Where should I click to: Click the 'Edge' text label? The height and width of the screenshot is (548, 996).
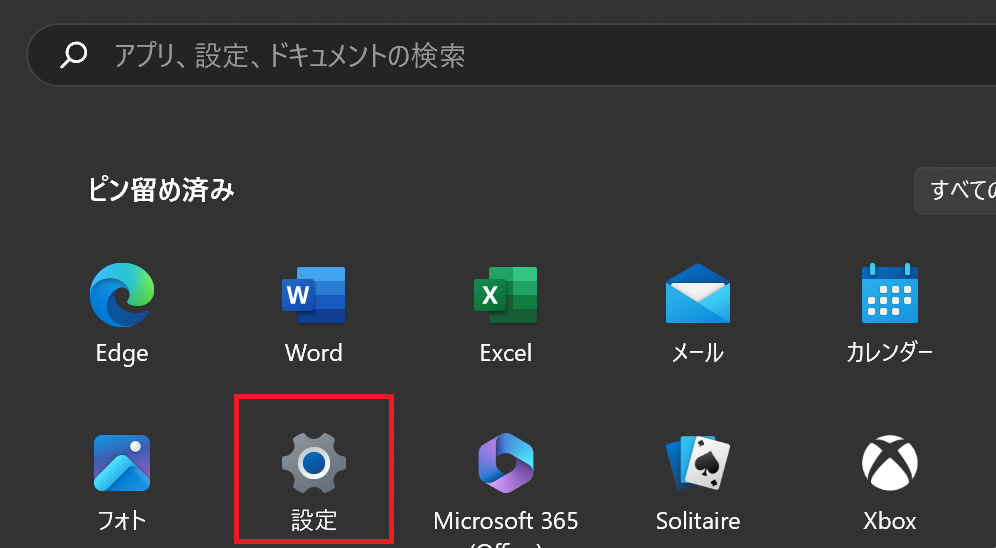tap(122, 353)
